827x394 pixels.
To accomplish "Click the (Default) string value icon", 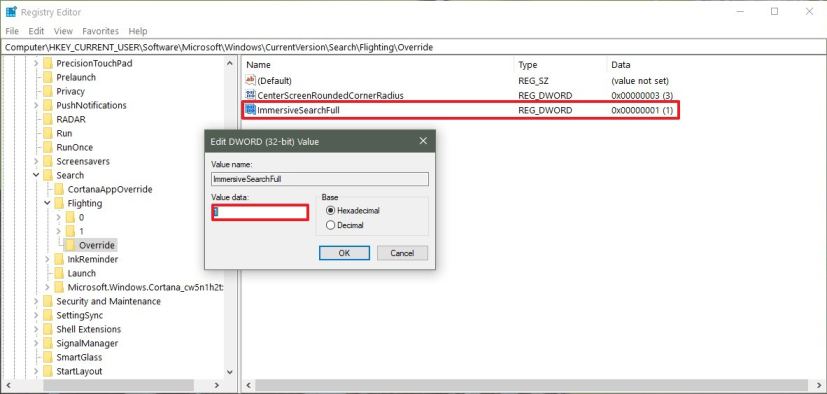I will click(x=251, y=80).
